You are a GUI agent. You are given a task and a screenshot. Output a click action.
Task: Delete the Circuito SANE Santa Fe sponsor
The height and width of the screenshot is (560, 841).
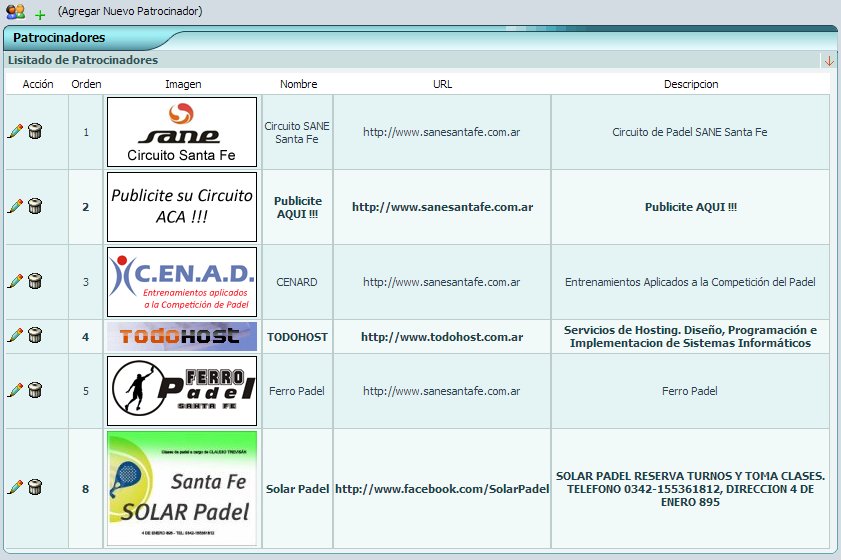[35, 131]
